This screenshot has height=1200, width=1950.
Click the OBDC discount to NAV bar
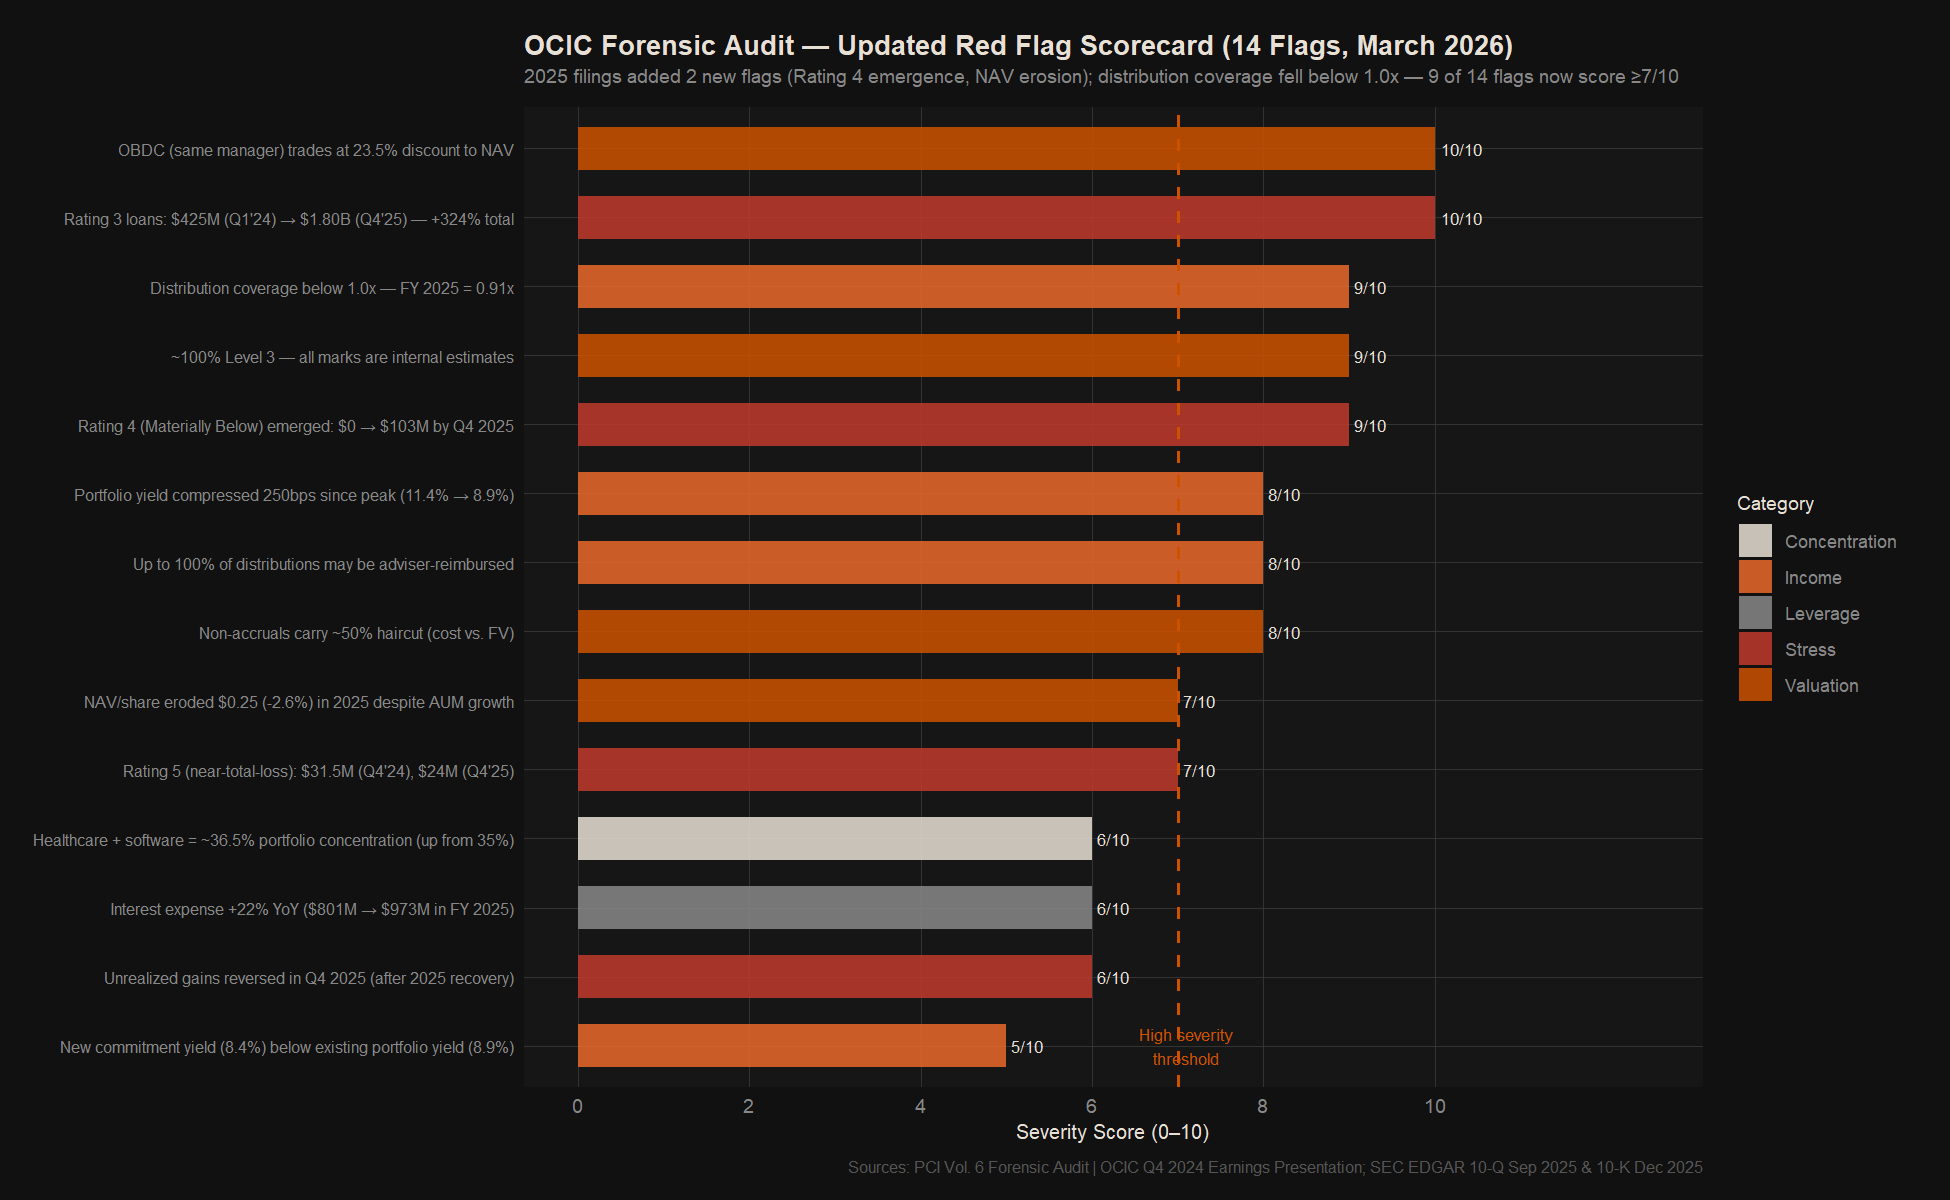pyautogui.click(x=1005, y=149)
